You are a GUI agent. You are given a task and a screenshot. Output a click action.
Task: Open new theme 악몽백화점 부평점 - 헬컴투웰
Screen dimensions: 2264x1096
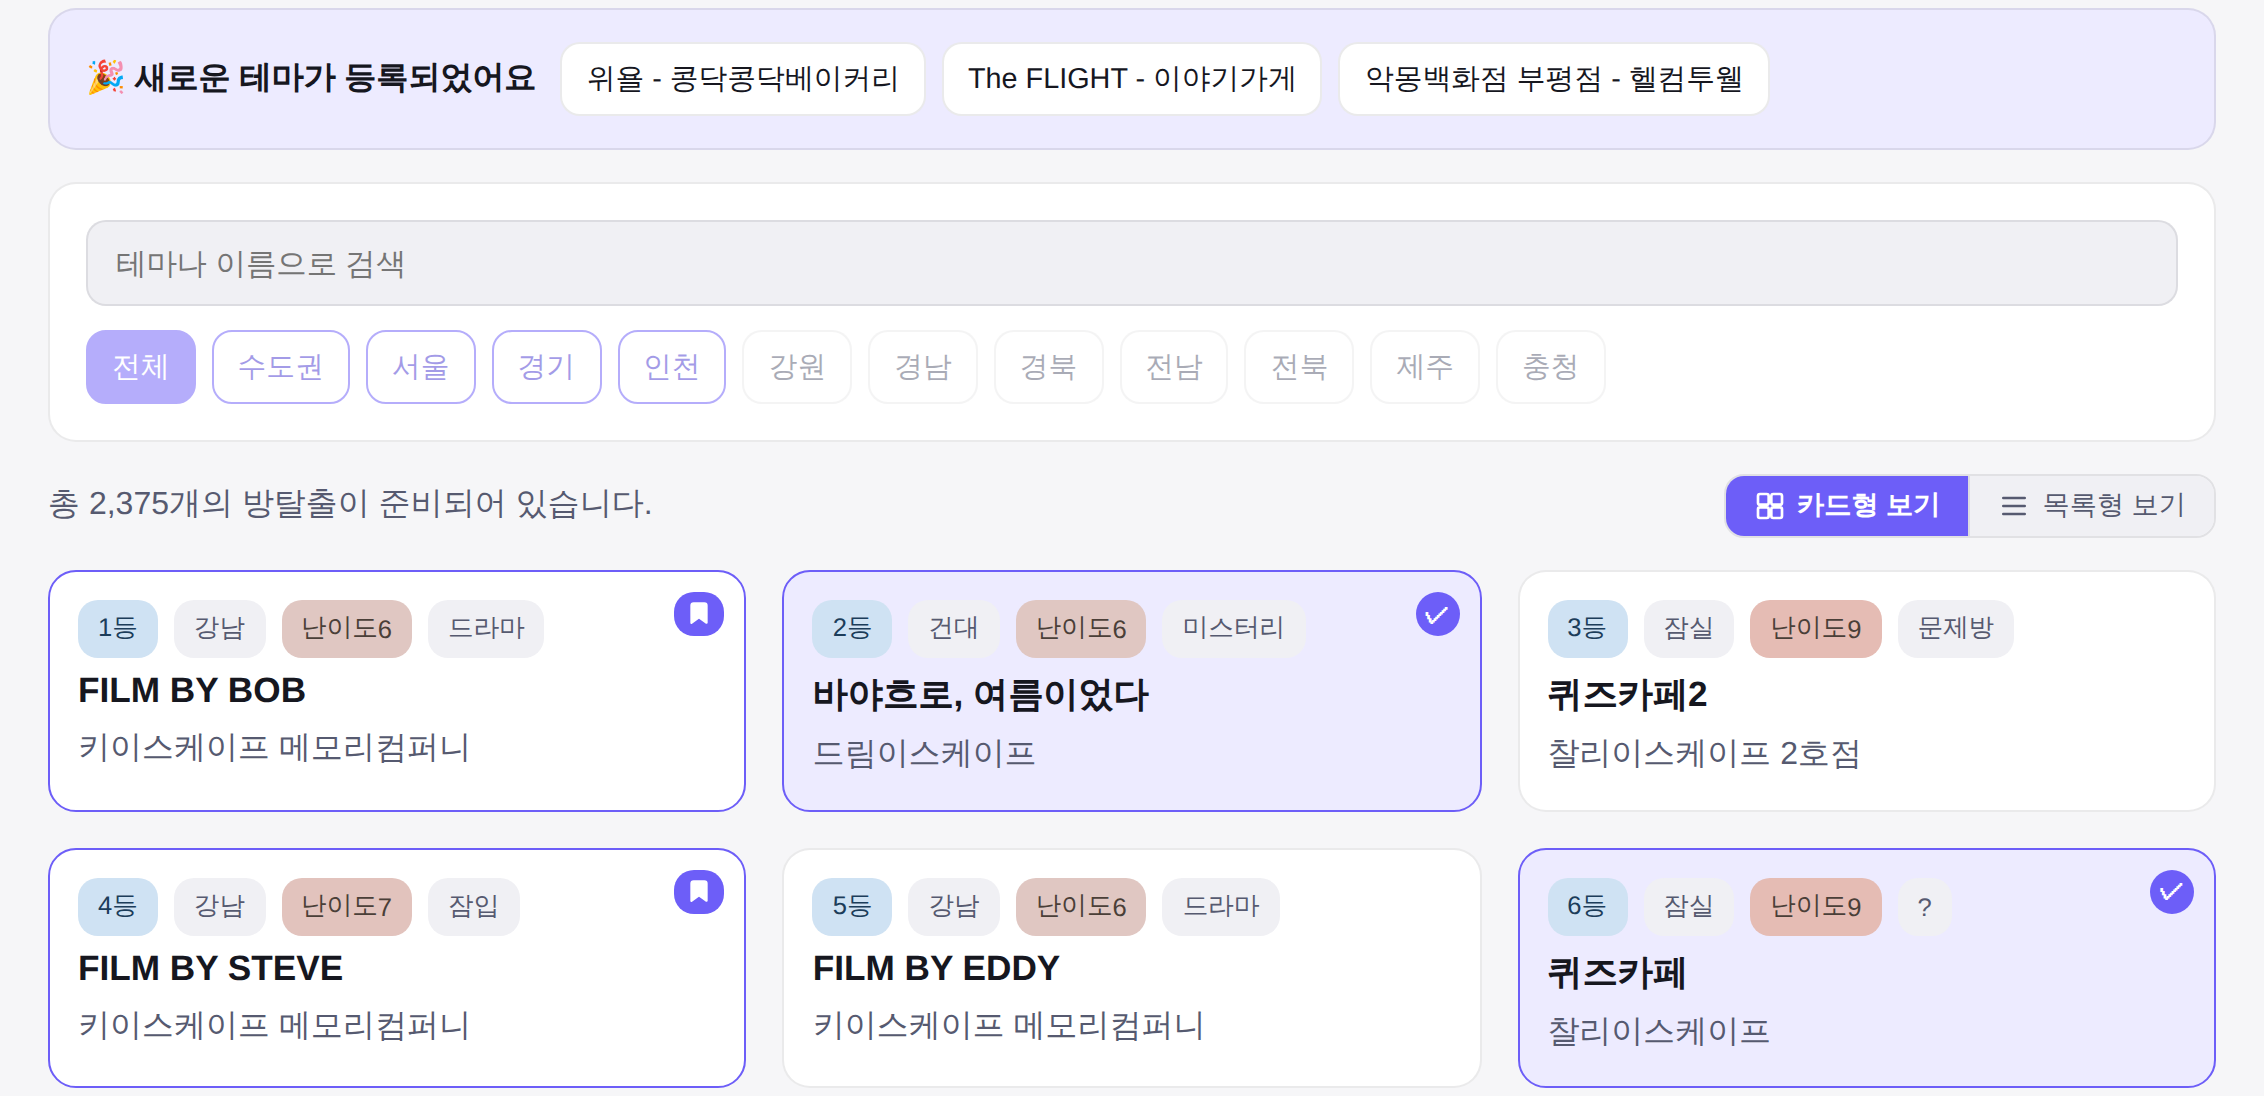pyautogui.click(x=1554, y=79)
